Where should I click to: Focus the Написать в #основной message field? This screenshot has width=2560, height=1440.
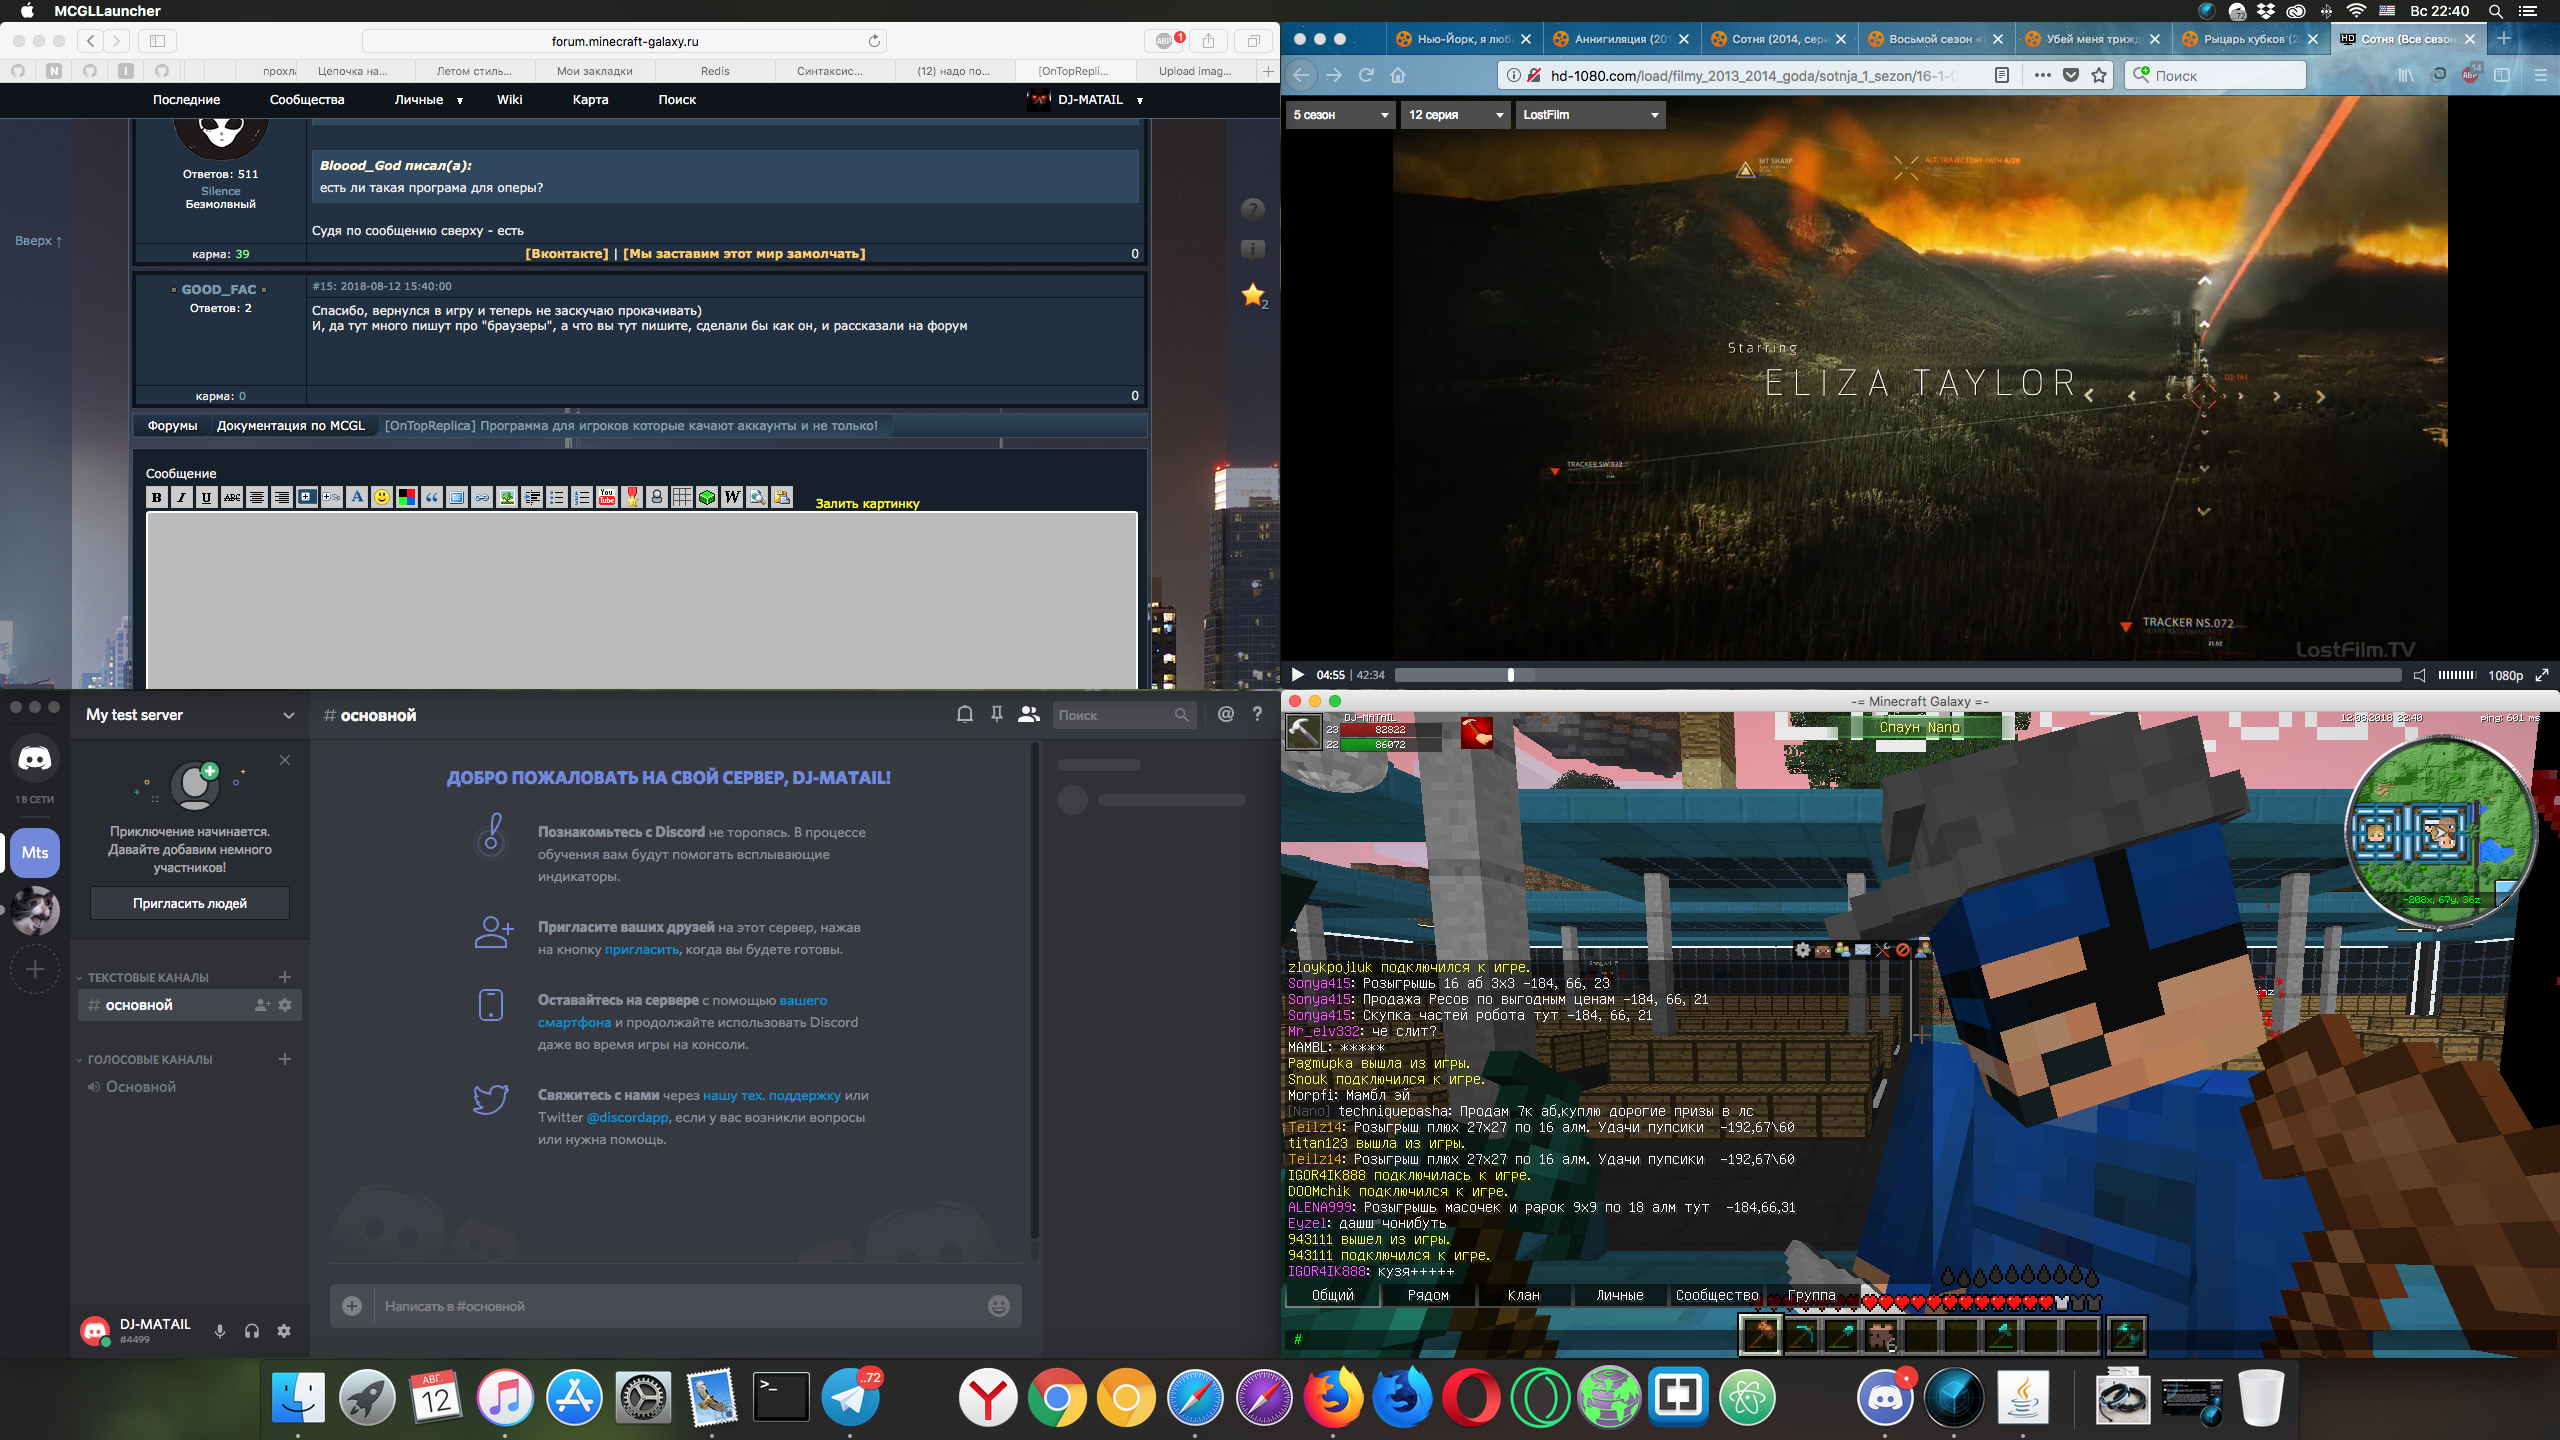coord(680,1306)
